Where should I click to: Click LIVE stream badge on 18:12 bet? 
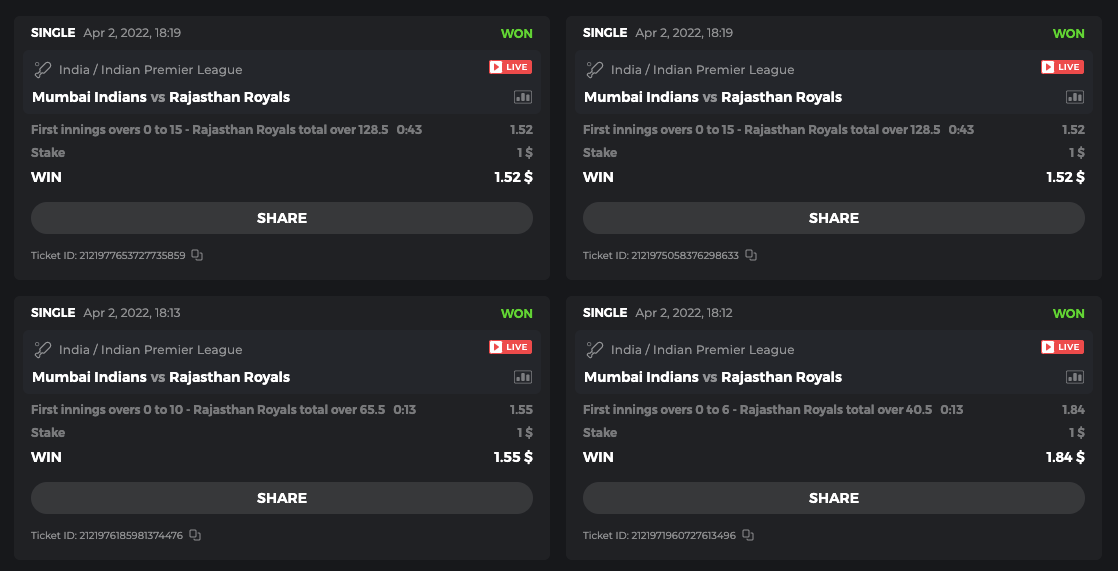(1062, 347)
